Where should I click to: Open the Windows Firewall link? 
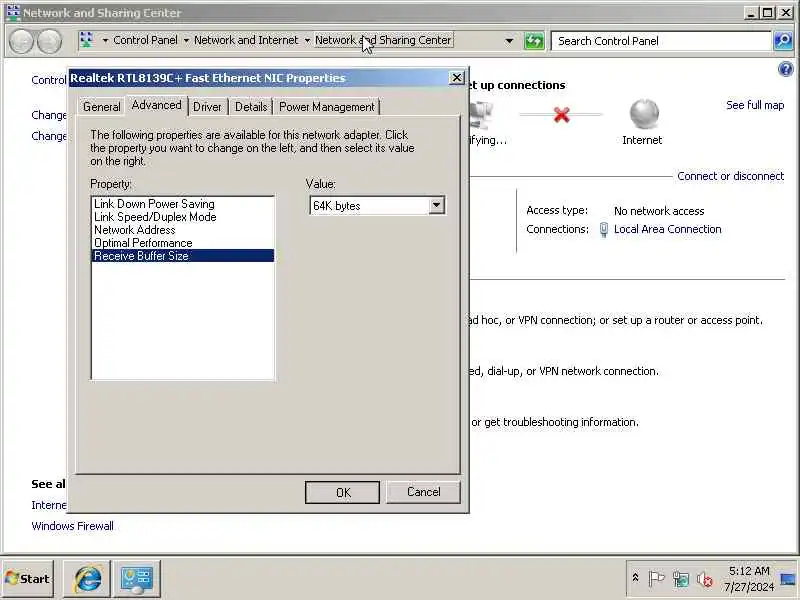(72, 526)
